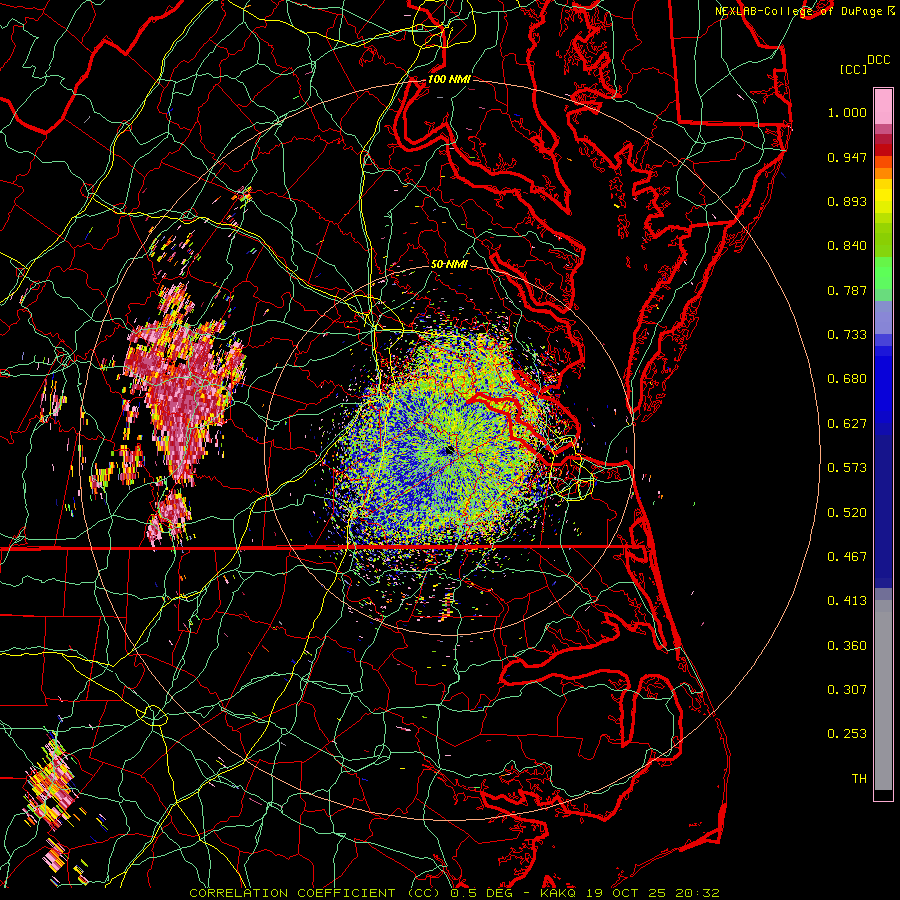Select the 0.573 scale value
The width and height of the screenshot is (900, 900).
coord(847,468)
